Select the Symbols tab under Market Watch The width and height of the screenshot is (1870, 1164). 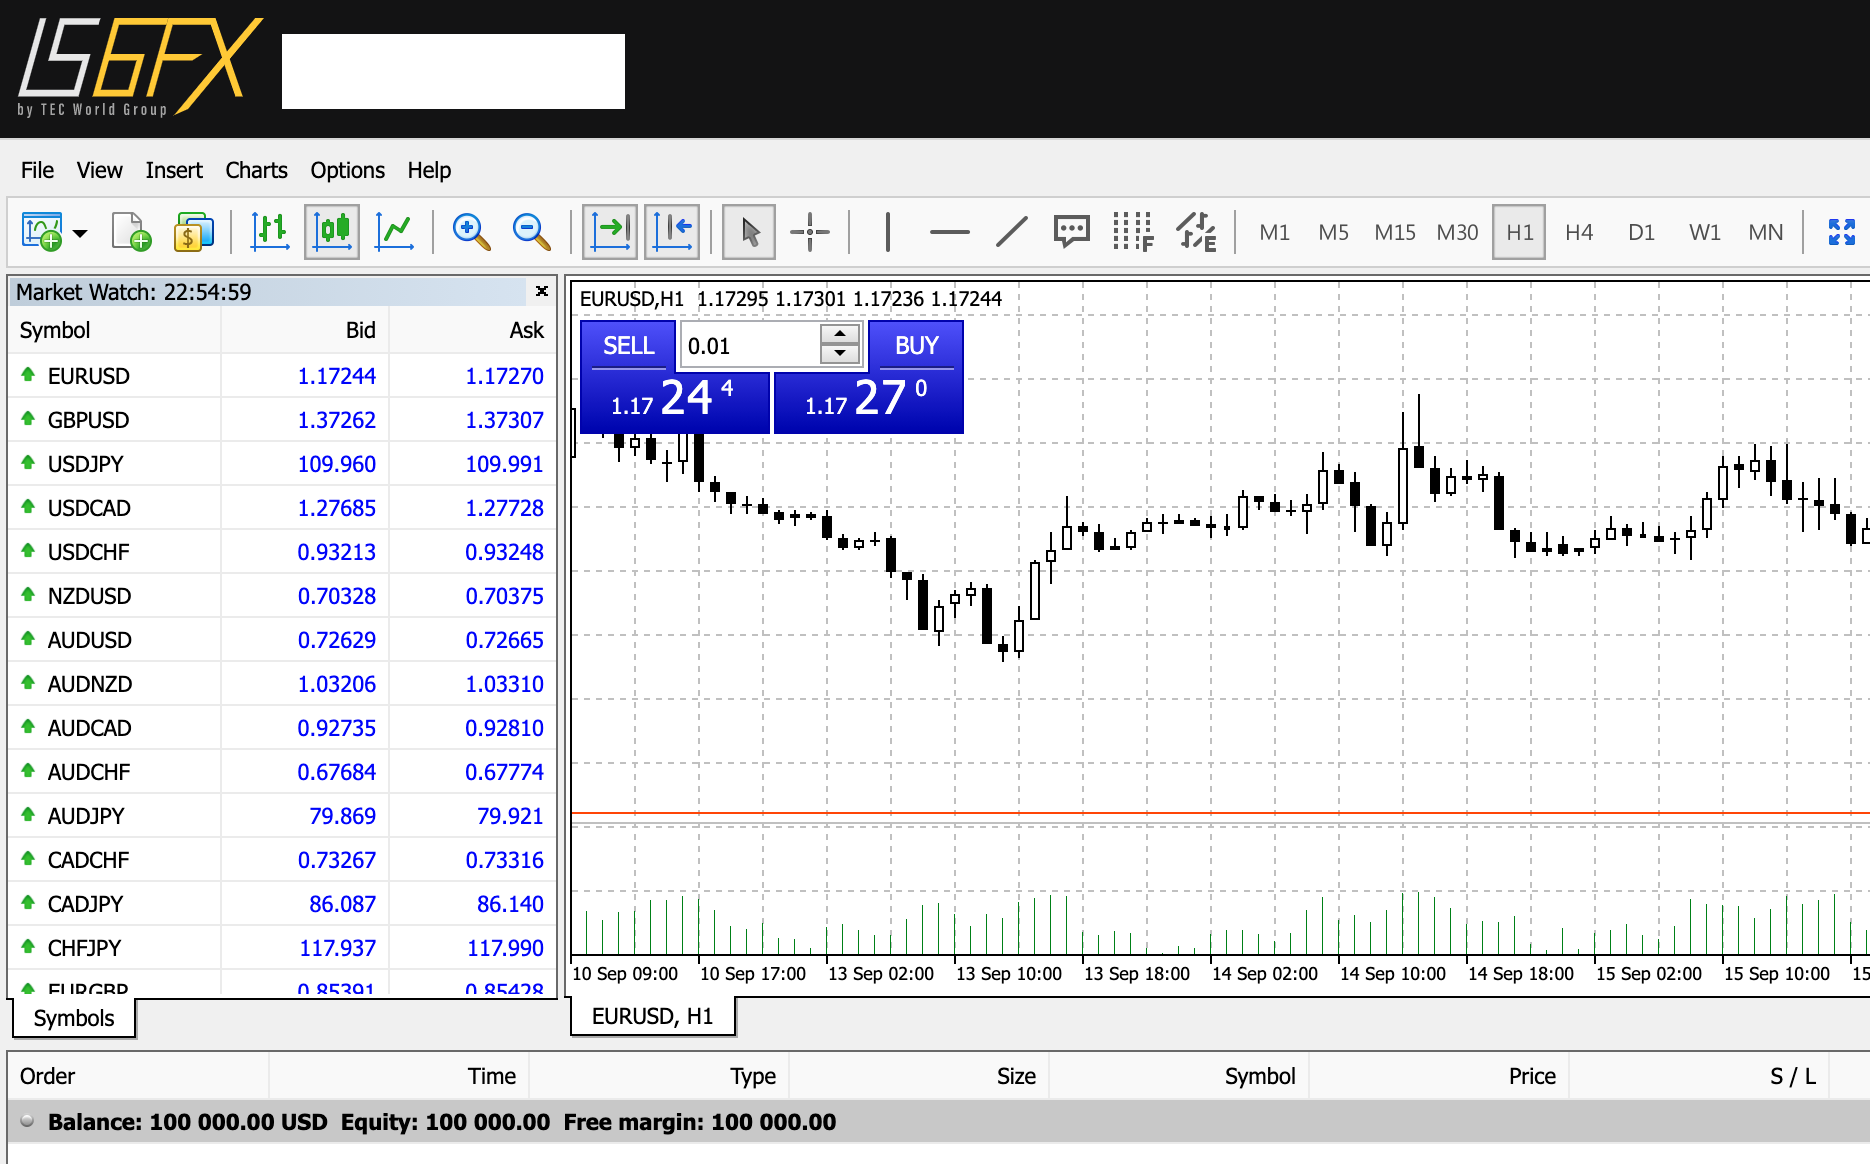point(74,1018)
